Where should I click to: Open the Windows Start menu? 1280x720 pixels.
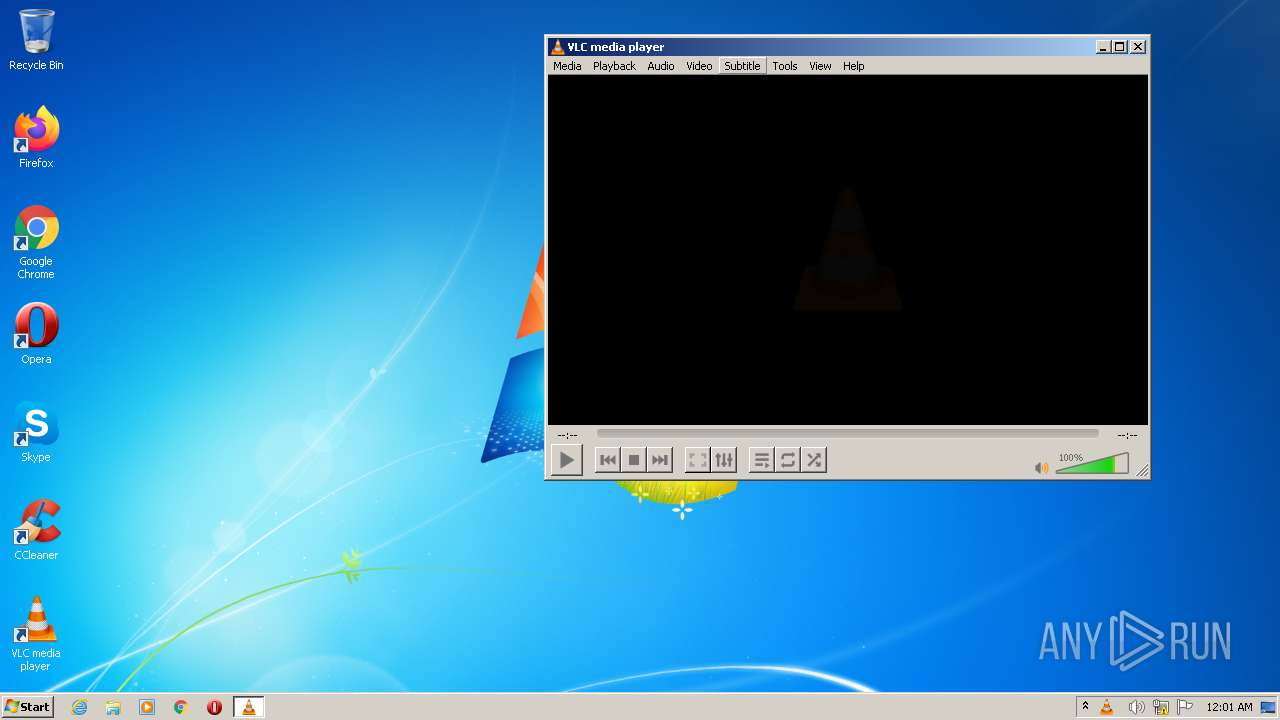27,706
